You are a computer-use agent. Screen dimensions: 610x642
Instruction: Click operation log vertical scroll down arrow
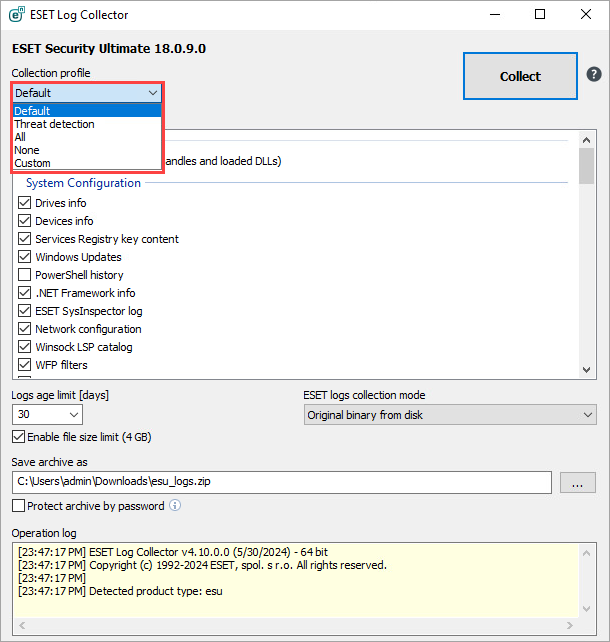(586, 609)
